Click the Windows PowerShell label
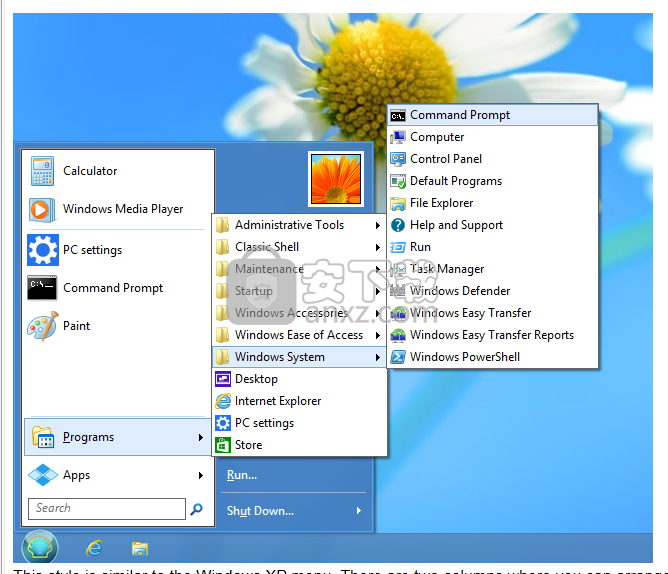This screenshot has height=574, width=668. 465,357
